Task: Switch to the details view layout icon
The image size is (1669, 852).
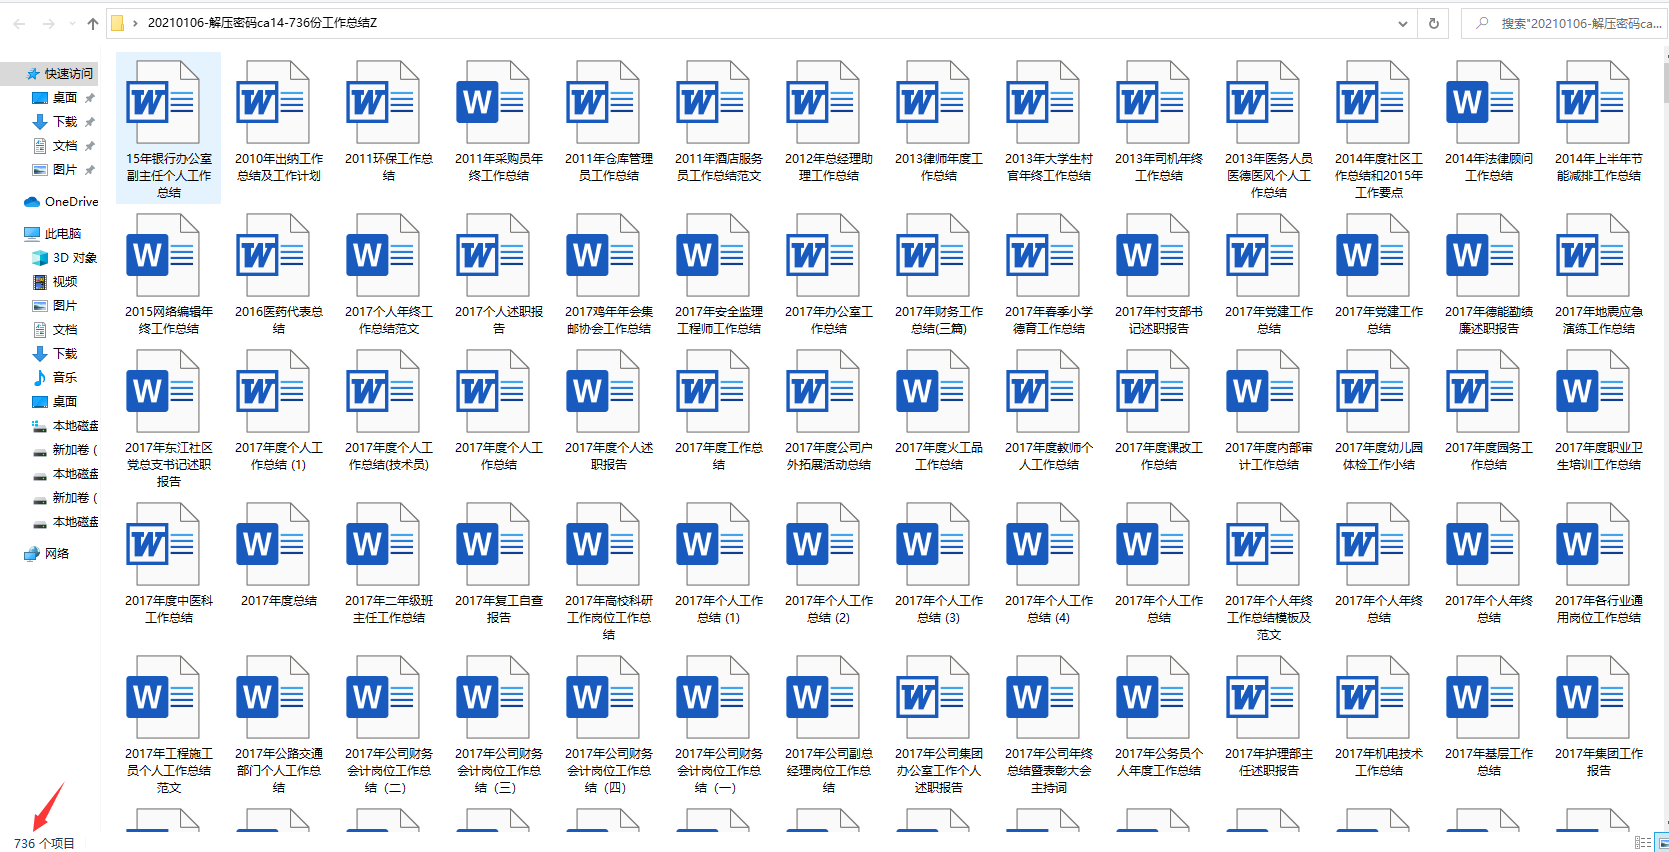Action: click(x=1642, y=843)
